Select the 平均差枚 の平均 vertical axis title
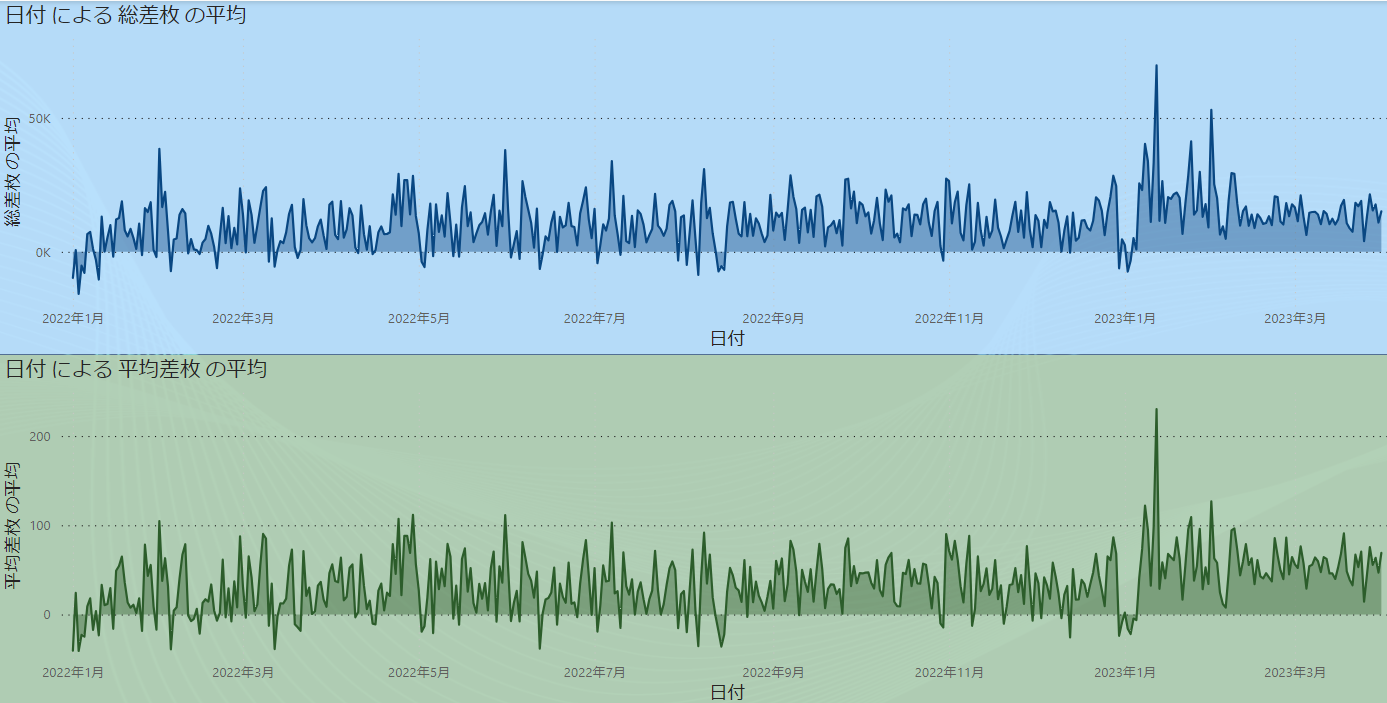 pos(13,525)
